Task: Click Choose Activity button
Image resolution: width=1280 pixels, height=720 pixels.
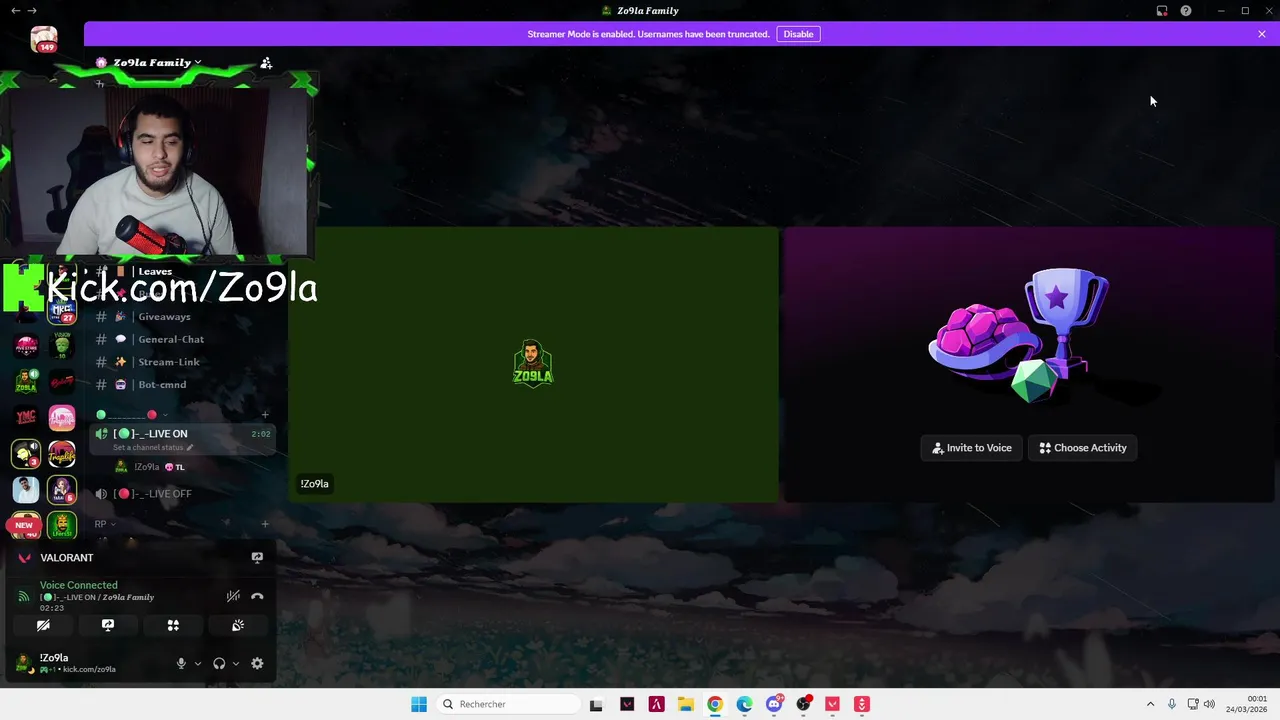Action: pyautogui.click(x=1083, y=448)
